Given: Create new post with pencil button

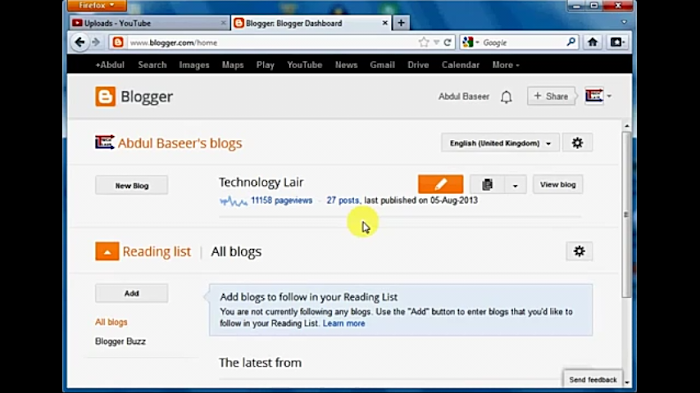Looking at the screenshot, I should tap(441, 184).
